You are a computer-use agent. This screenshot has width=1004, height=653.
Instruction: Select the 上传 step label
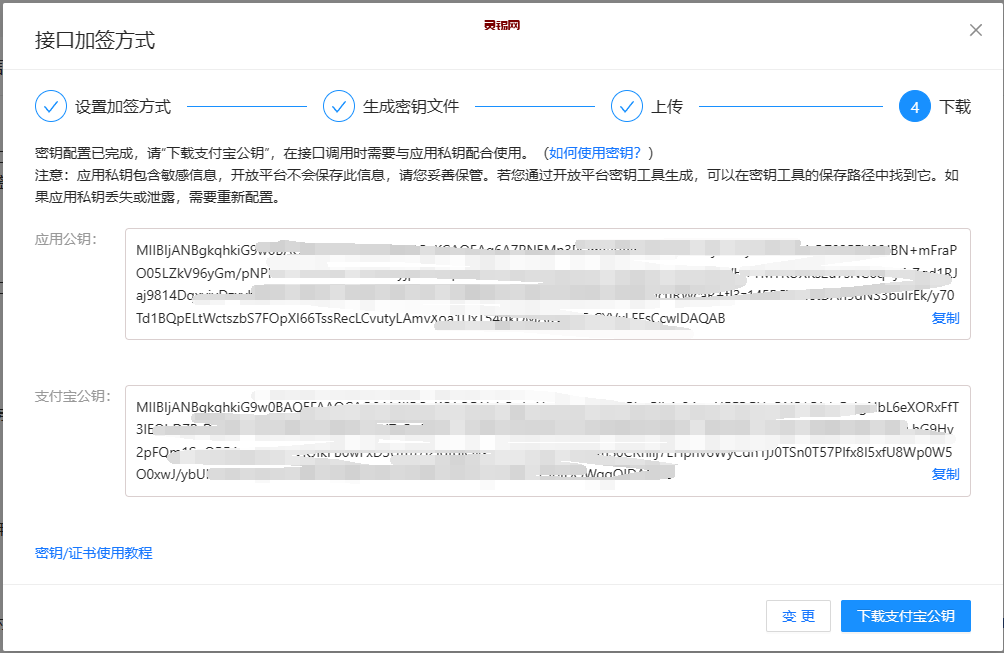click(x=667, y=106)
